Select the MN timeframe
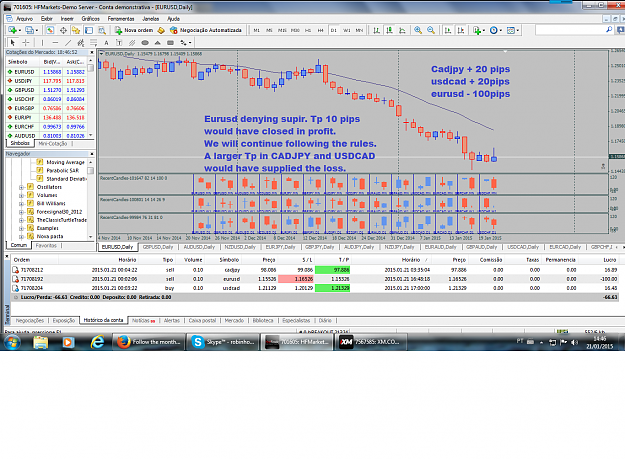 pos(359,30)
